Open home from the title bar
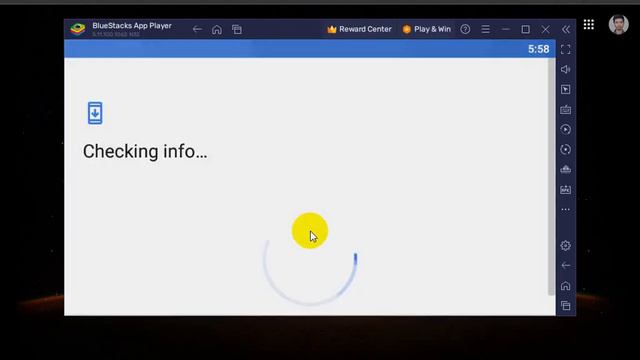The height and width of the screenshot is (360, 640). coord(217,29)
